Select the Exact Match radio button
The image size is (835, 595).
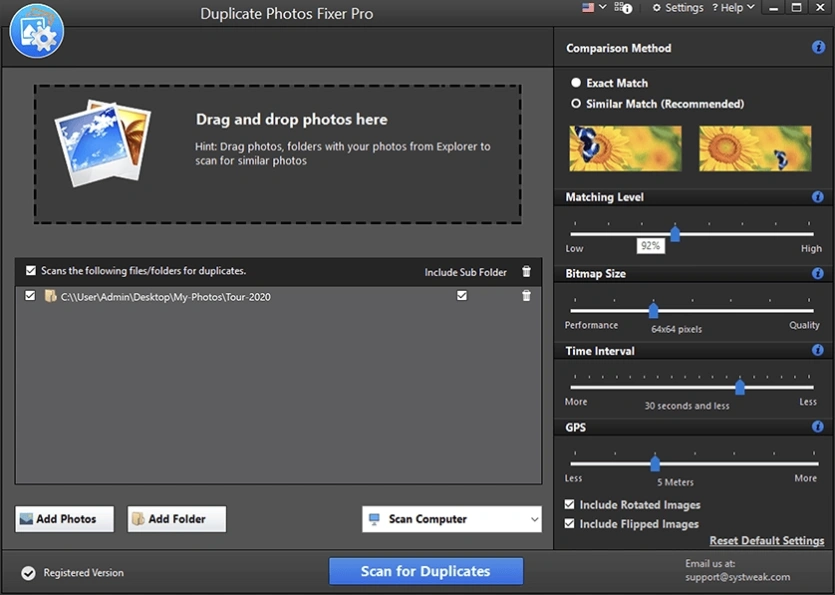pos(574,83)
